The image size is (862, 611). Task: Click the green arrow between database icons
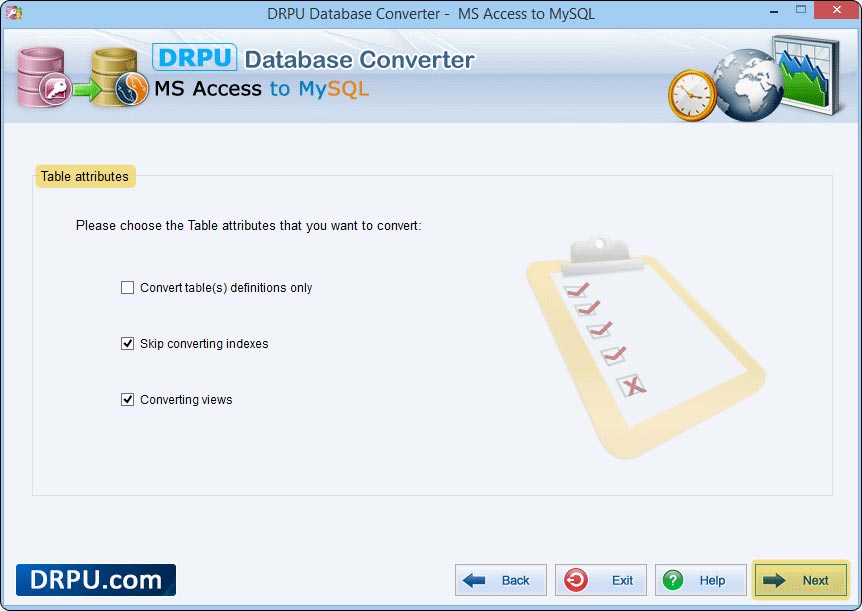[87, 89]
